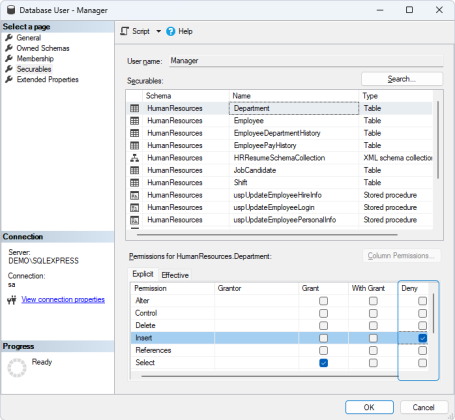
Task: Click the stored procedure icon for uspUpdateEmployeeLogin
Action: (134, 207)
